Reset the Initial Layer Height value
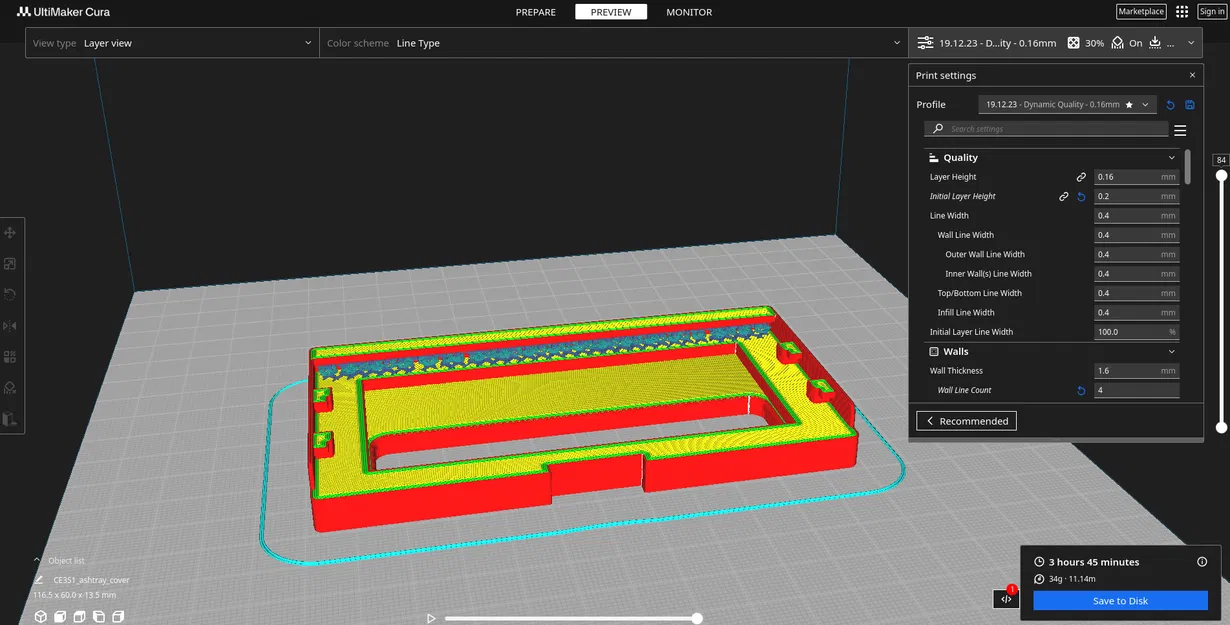 coord(1081,197)
